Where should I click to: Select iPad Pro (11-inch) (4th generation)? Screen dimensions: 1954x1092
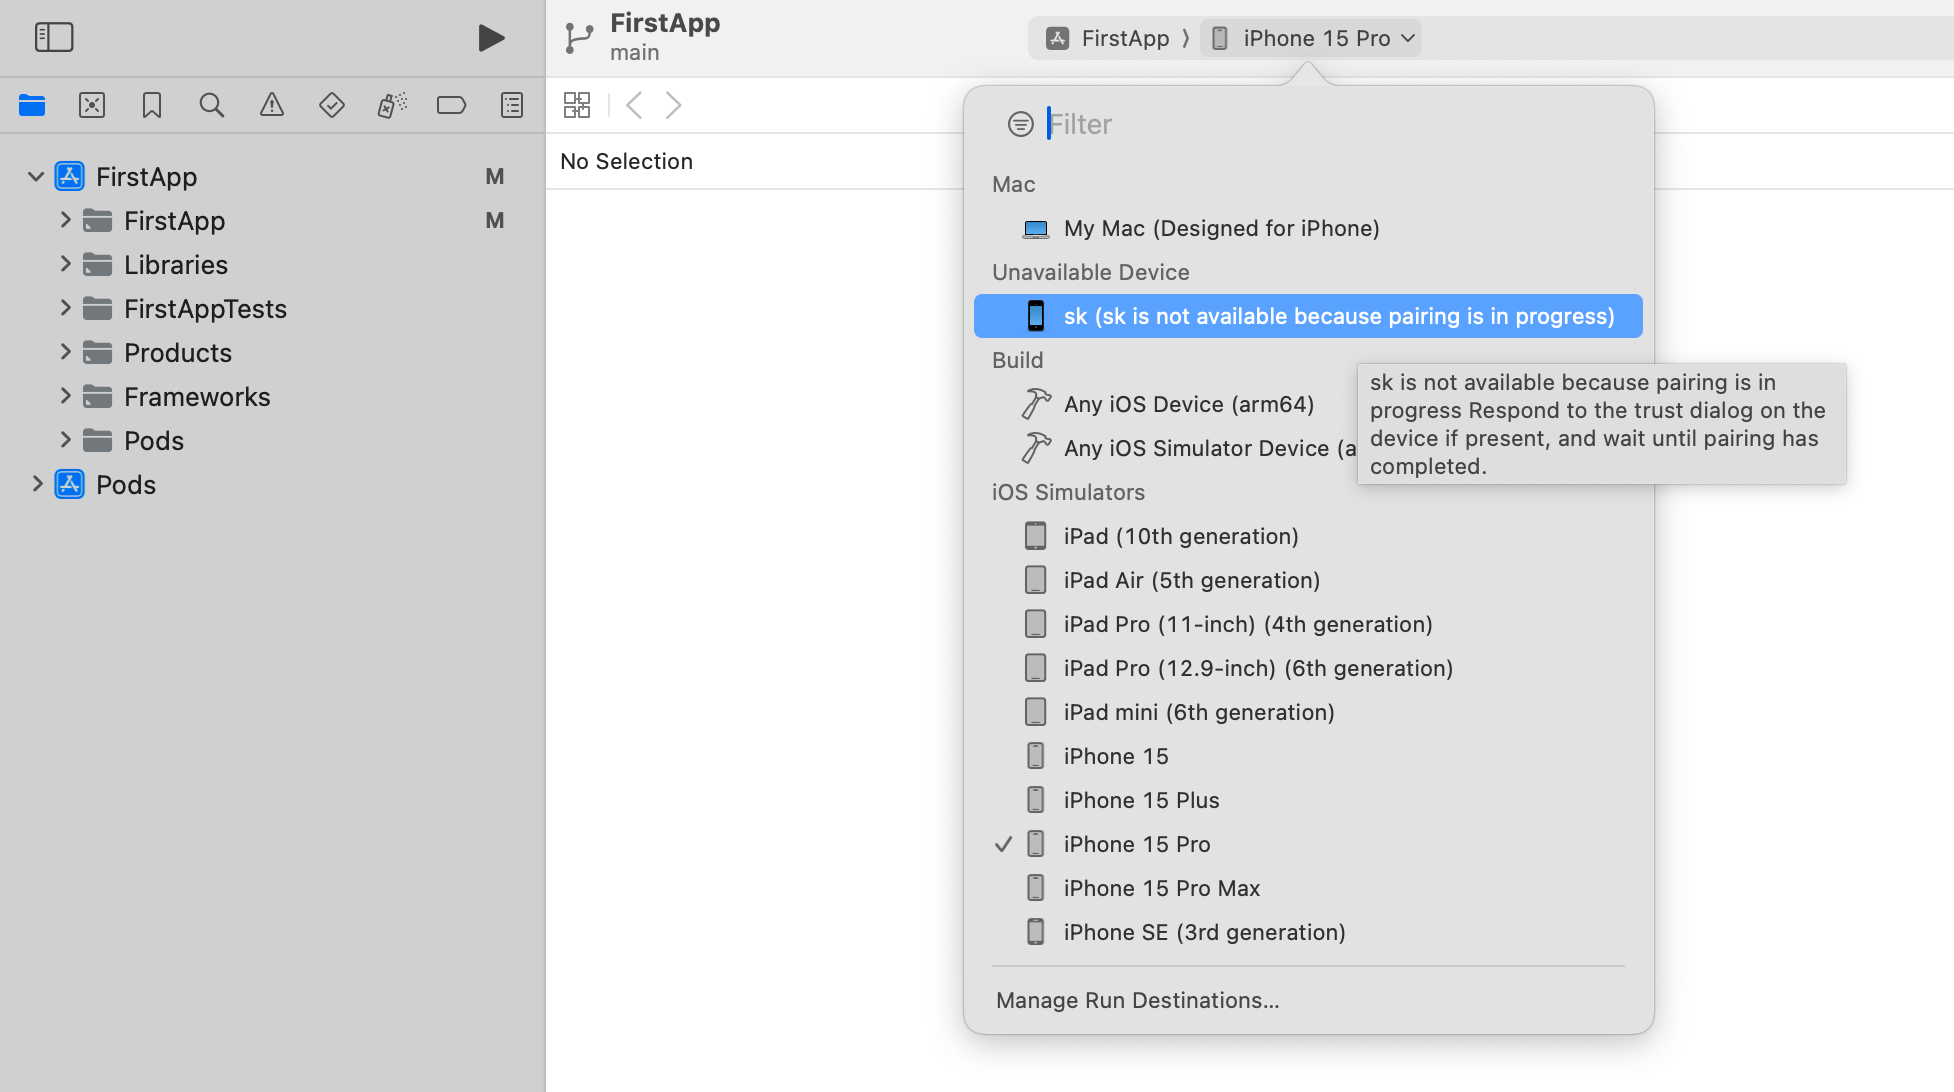(1308, 624)
